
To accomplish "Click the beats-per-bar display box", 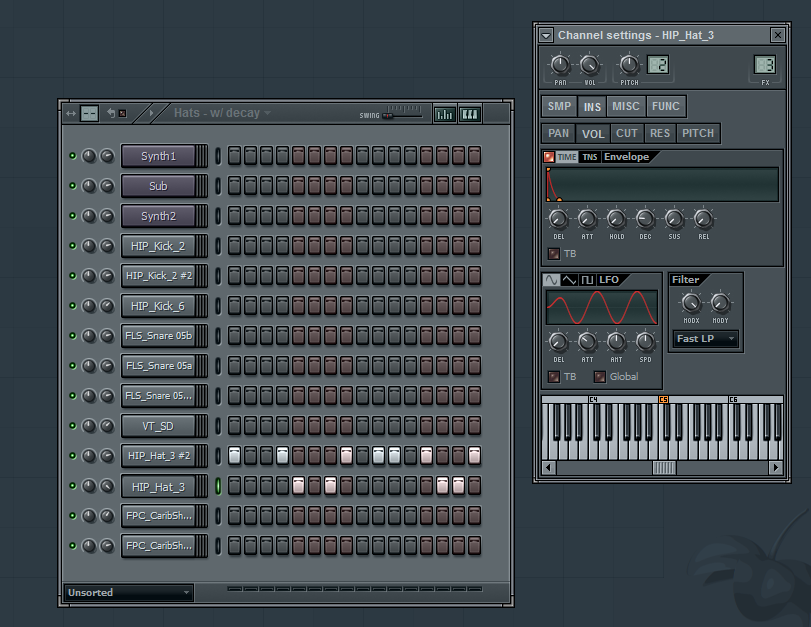I will 89,113.
